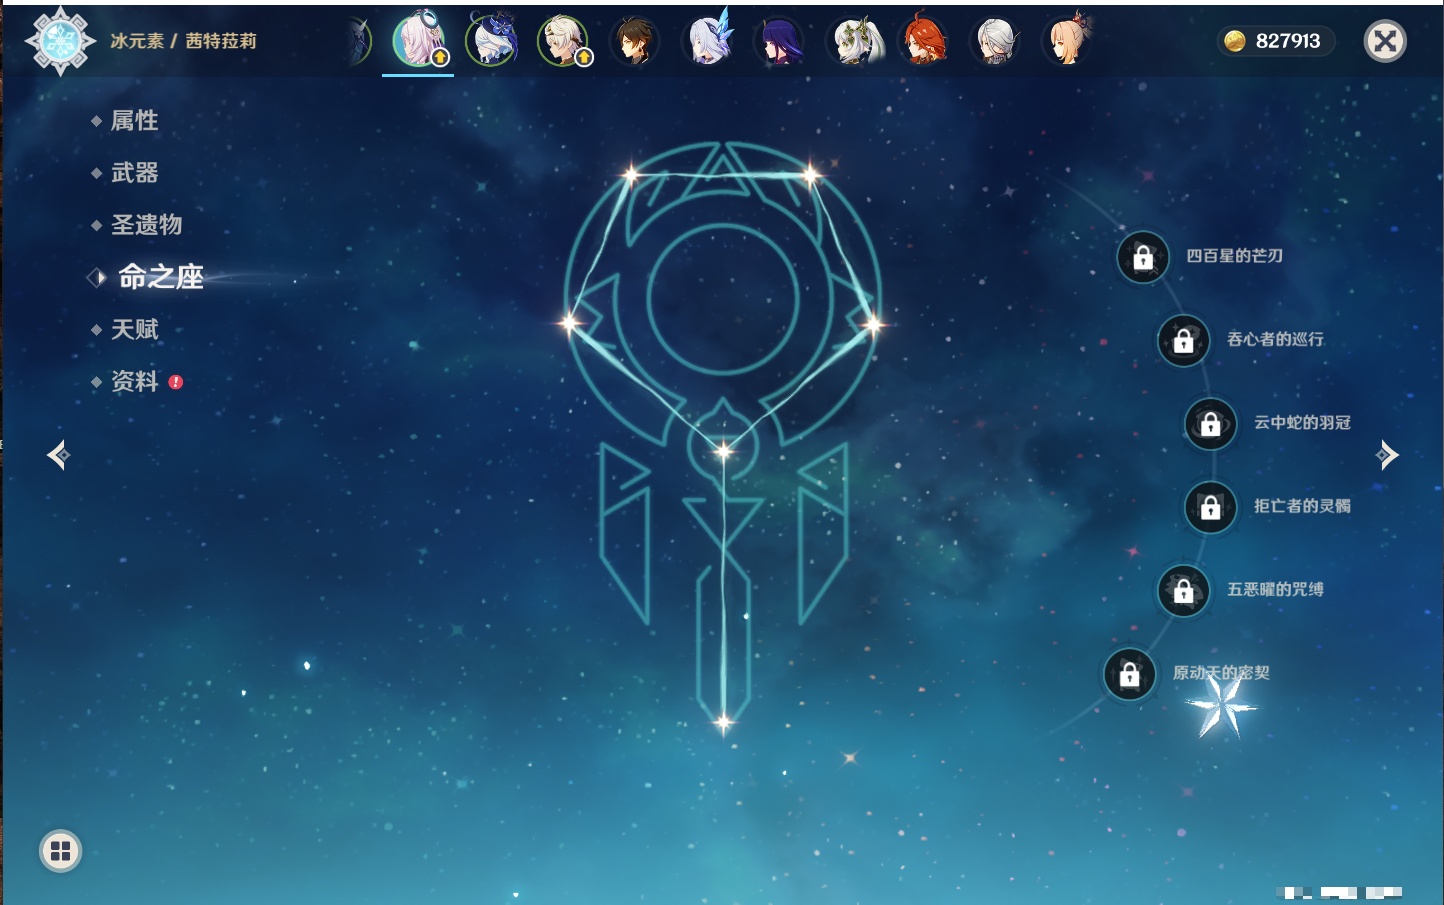Choose the pale-blond avatar with a headband
1444x905 pixels.
(563, 41)
